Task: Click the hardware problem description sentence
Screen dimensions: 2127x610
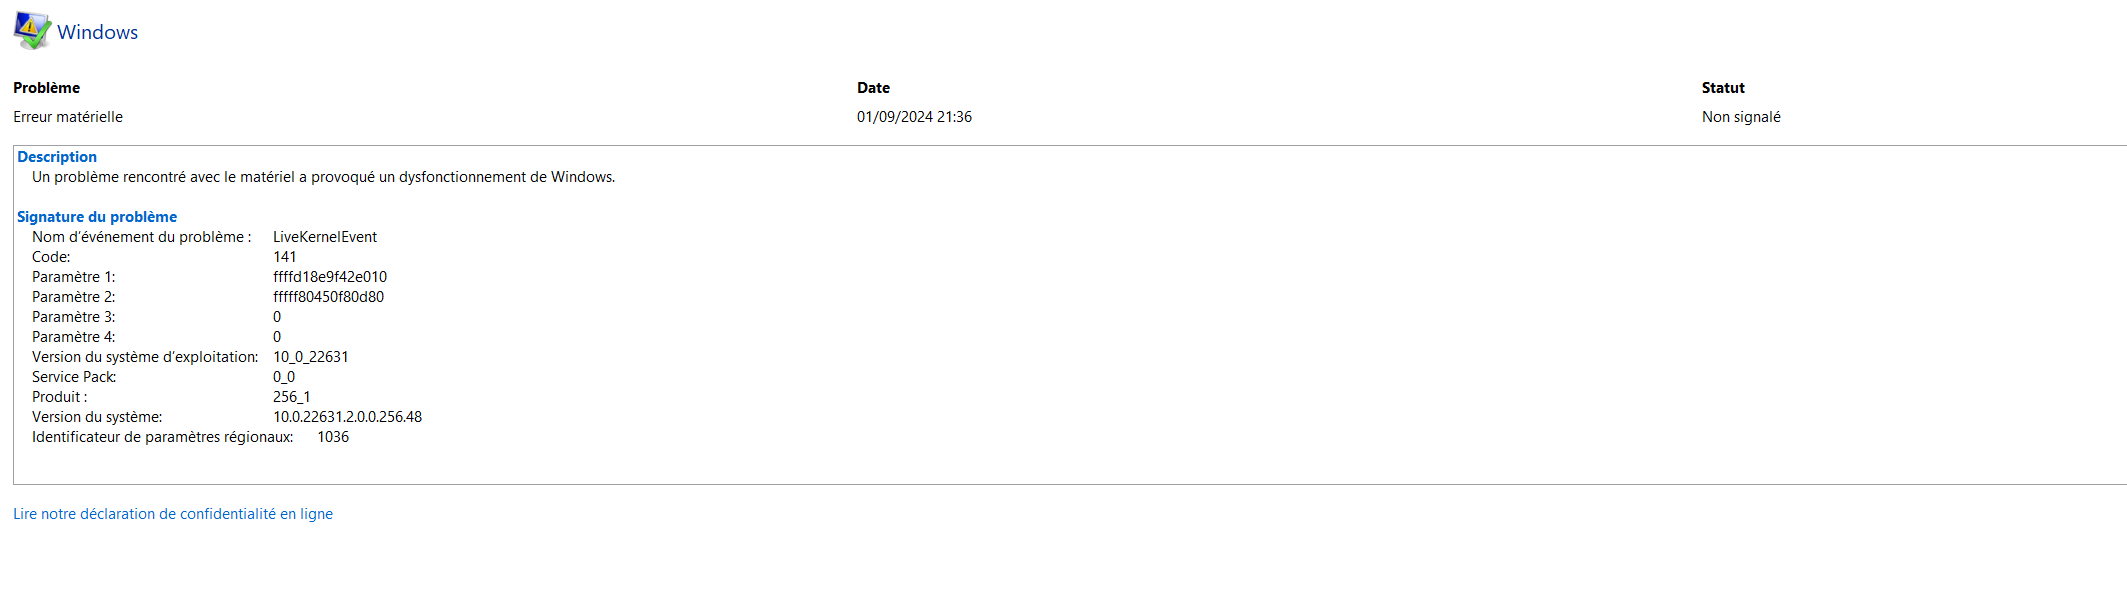Action: 323,177
